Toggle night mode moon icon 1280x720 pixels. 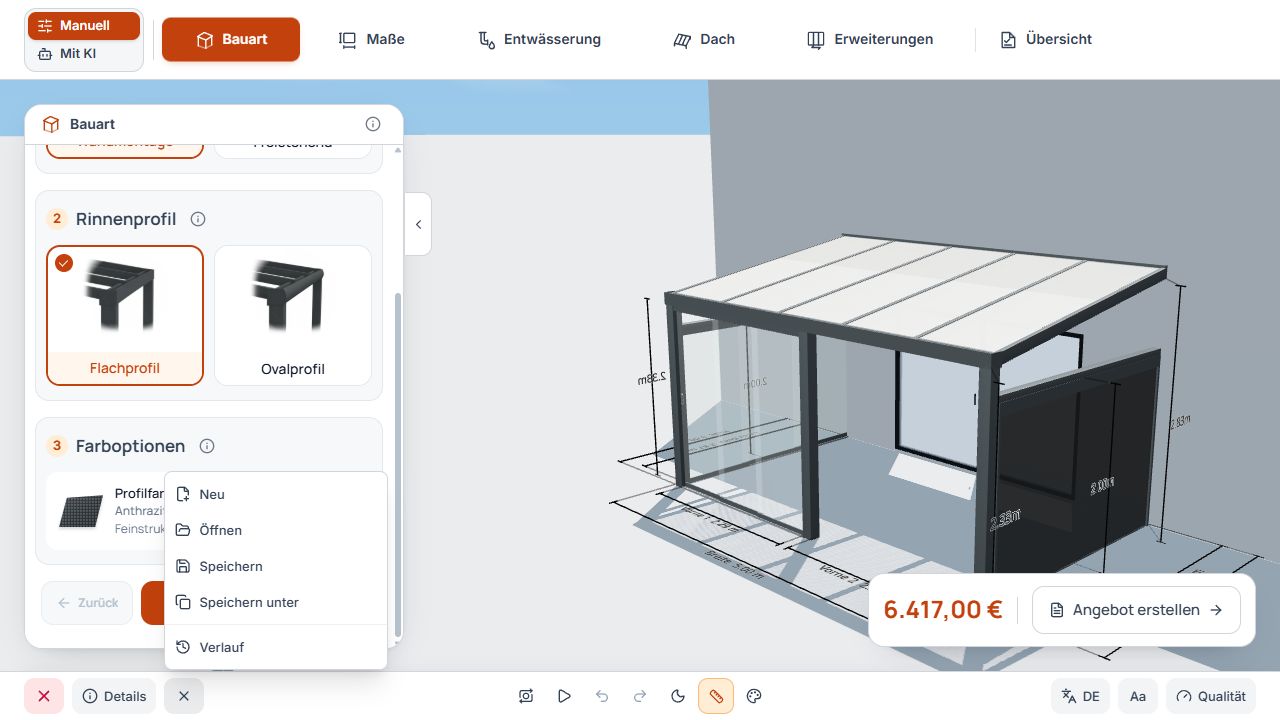point(678,696)
